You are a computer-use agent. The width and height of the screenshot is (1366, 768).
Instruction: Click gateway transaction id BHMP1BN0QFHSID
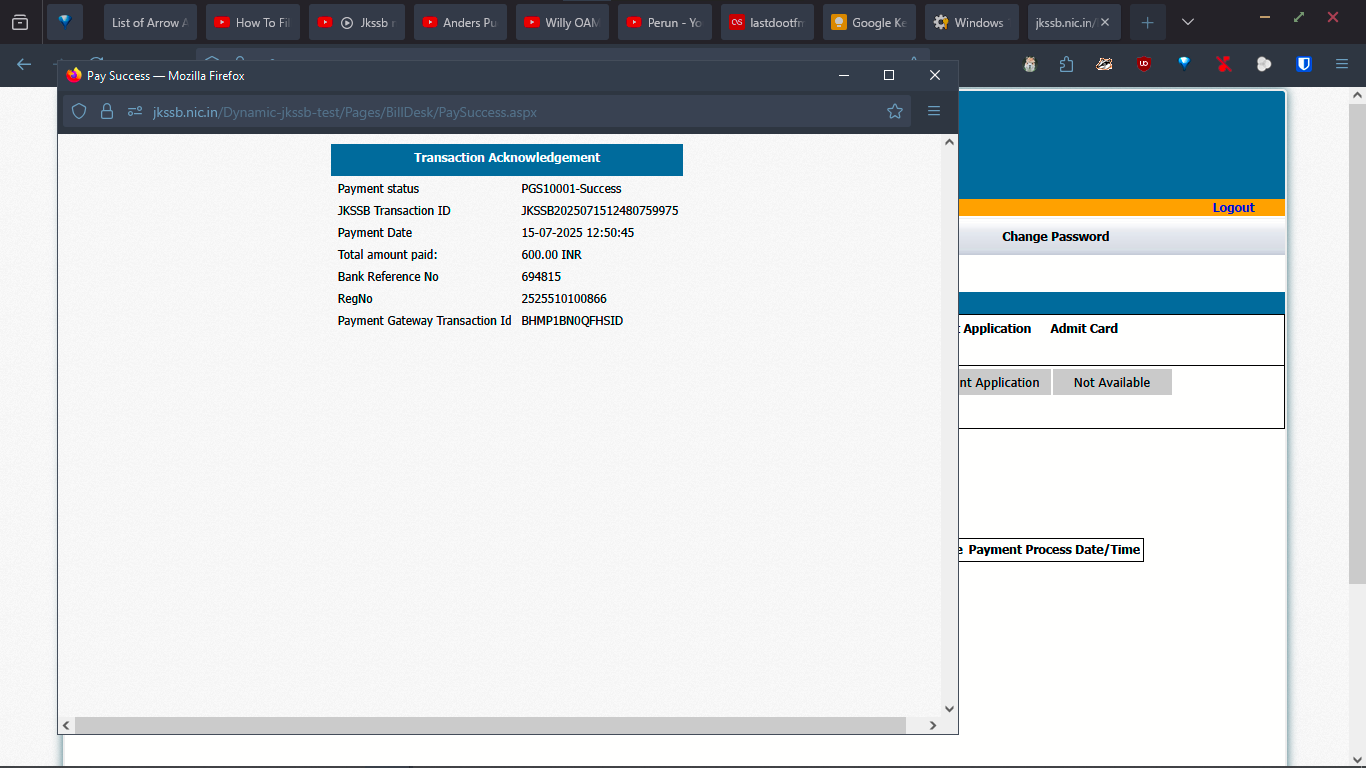[x=572, y=321]
